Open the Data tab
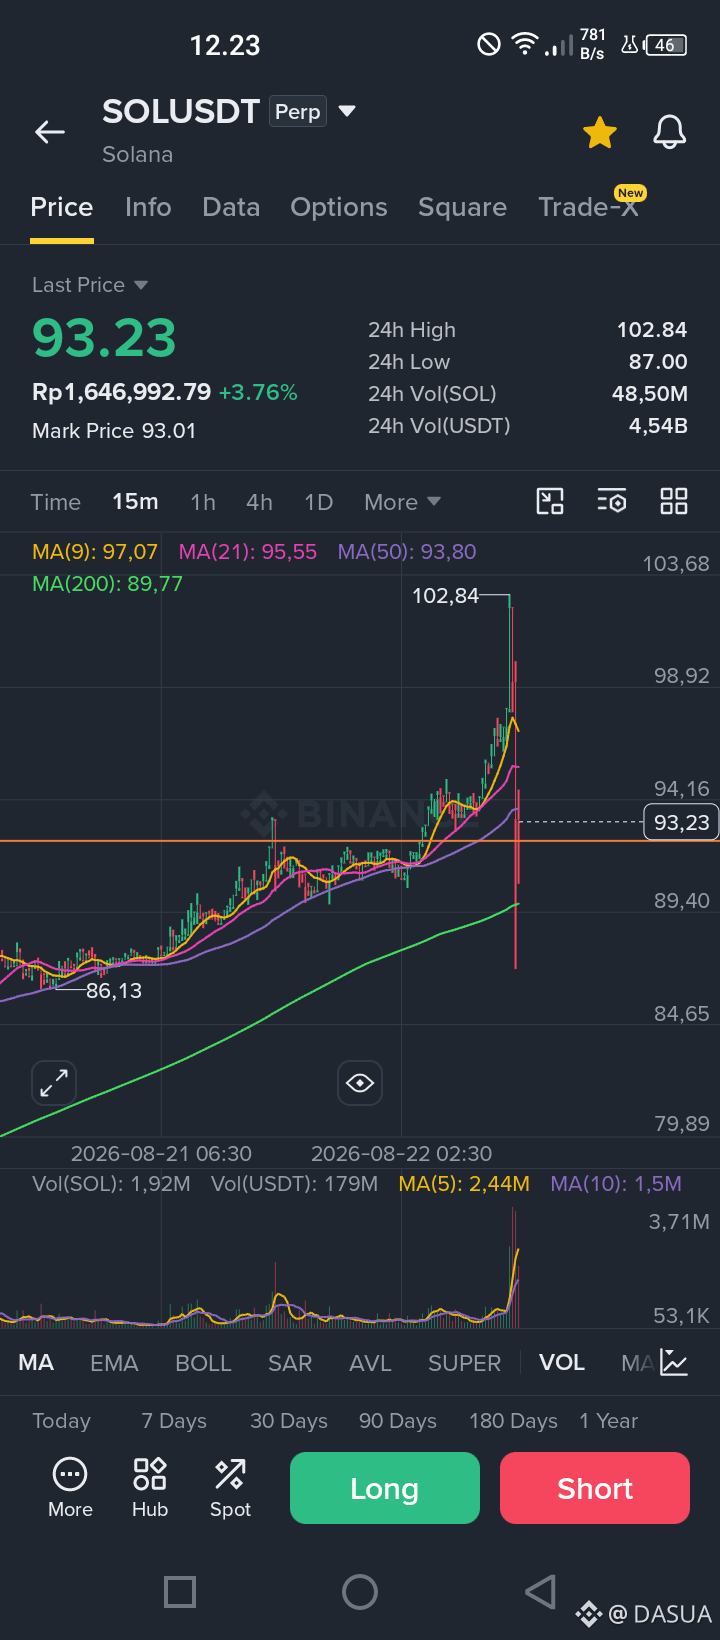The width and height of the screenshot is (720, 1640). click(231, 207)
